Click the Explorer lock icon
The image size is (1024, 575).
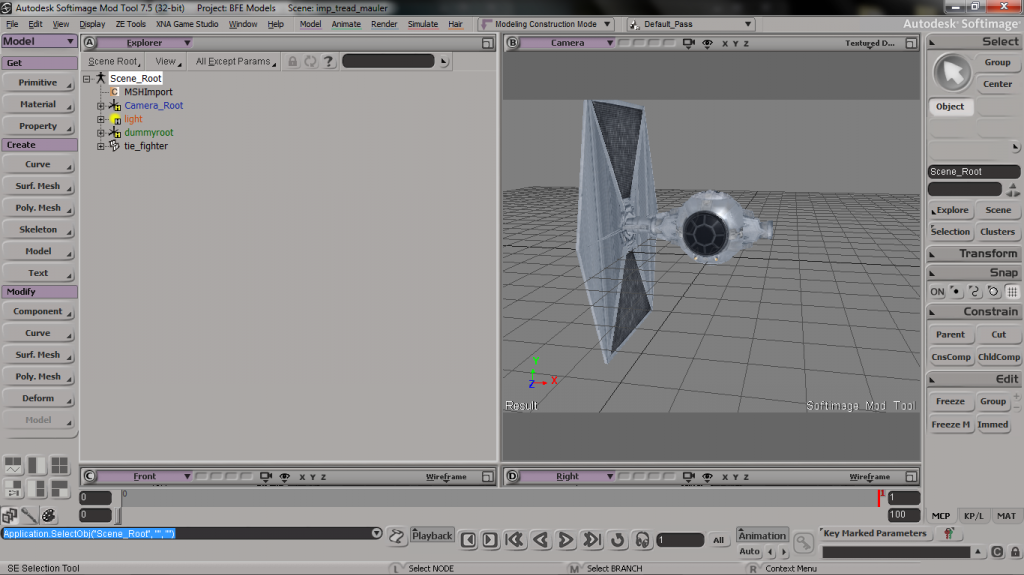point(293,61)
